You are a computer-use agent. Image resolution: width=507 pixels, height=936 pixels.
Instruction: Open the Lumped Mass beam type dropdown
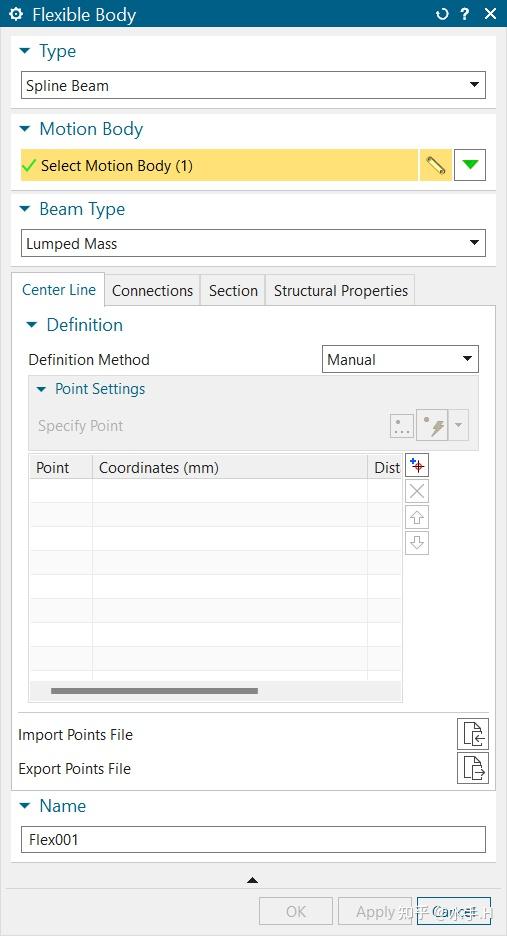pyautogui.click(x=253, y=244)
